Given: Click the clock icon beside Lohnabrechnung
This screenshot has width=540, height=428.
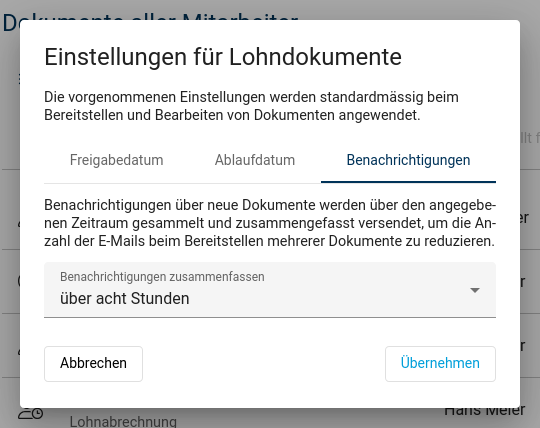Looking at the screenshot, I should [31, 413].
